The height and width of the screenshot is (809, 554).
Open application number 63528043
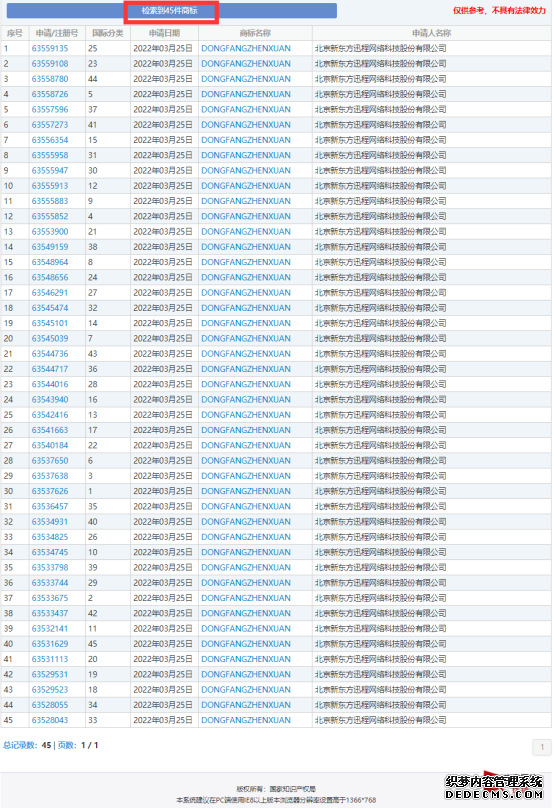50,720
